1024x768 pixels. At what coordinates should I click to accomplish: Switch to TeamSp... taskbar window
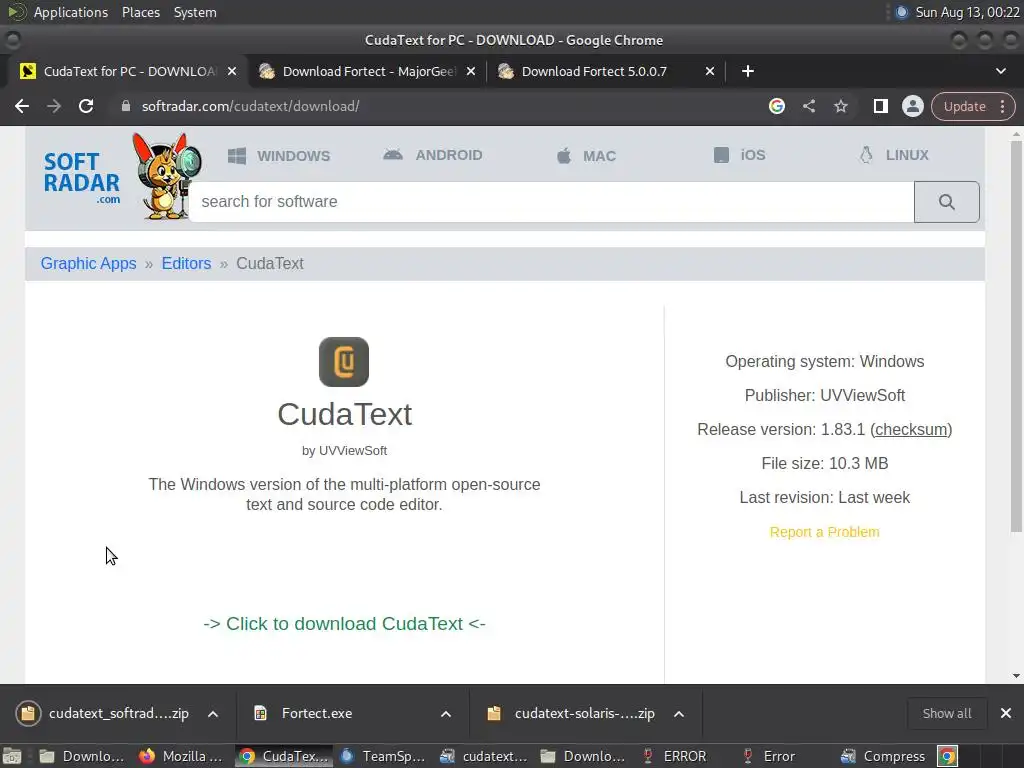[x=383, y=756]
